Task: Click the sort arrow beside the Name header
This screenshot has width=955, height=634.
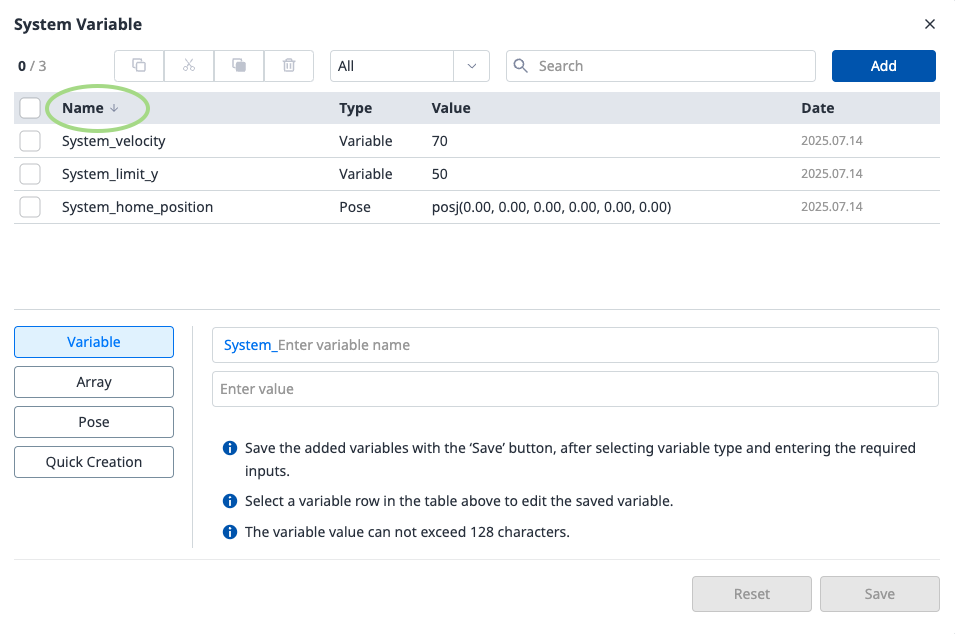Action: tap(114, 108)
